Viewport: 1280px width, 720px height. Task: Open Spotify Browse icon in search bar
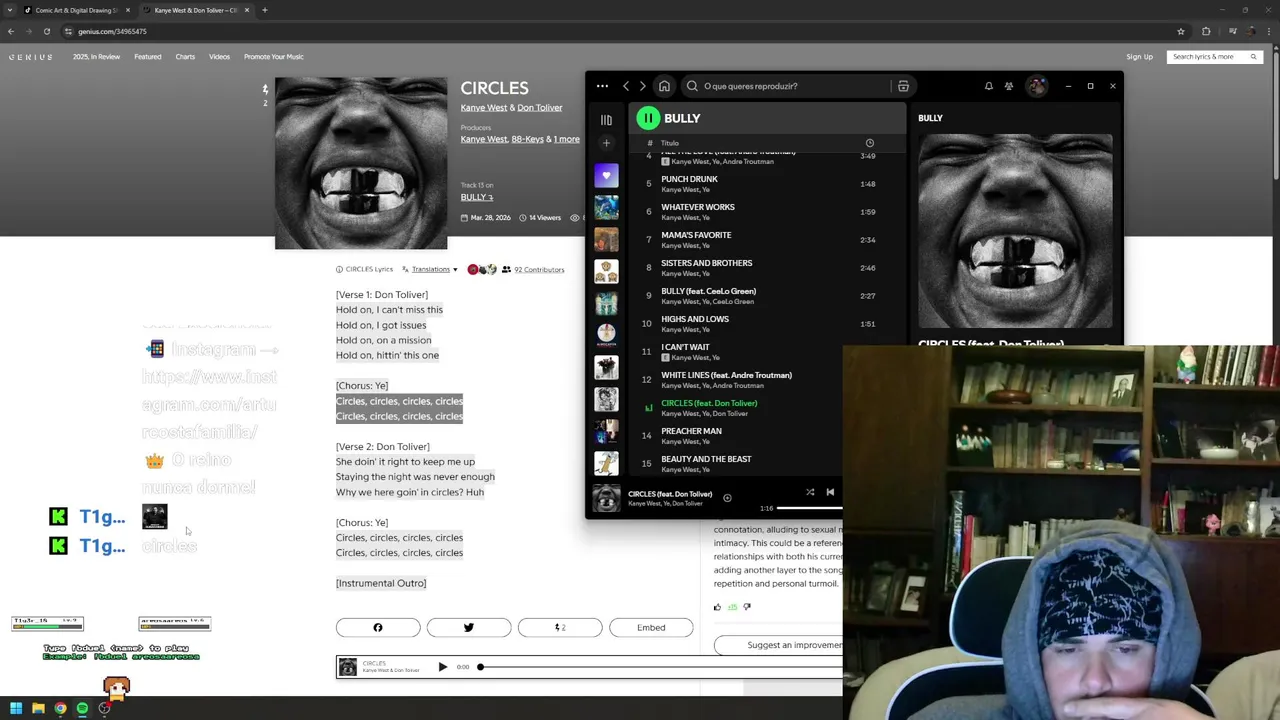click(903, 86)
